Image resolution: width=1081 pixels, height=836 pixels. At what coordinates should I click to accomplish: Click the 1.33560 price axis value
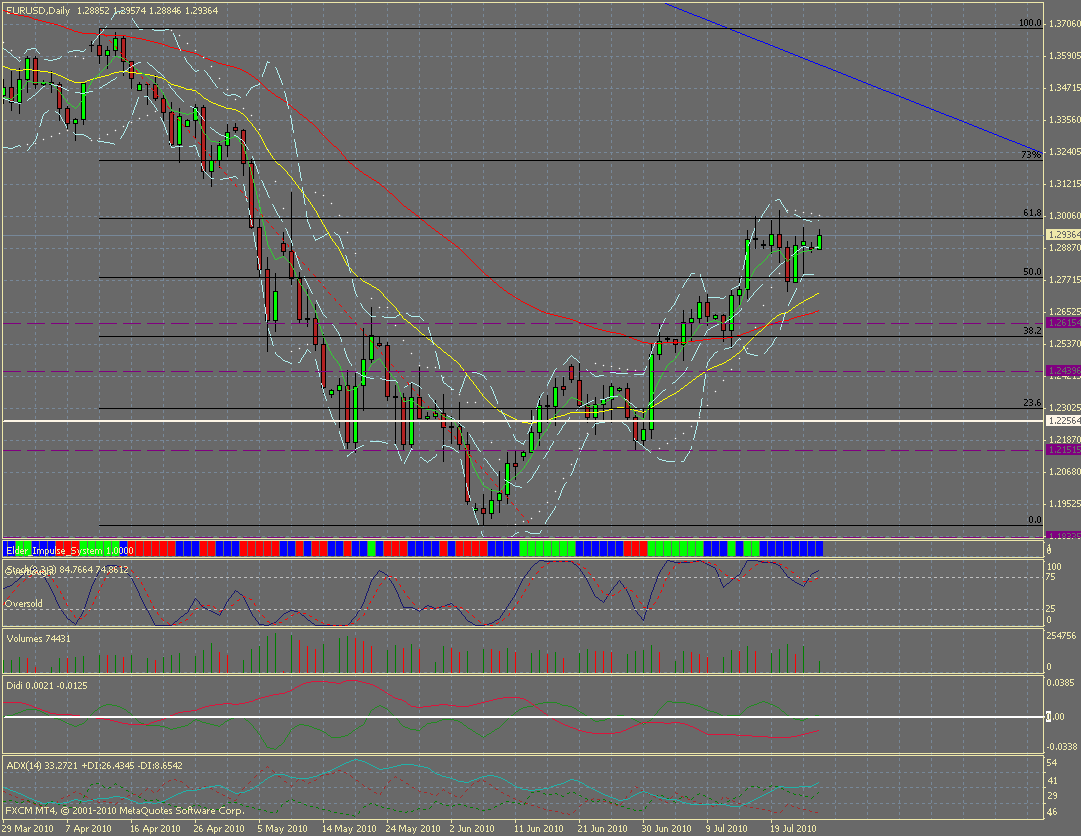click(x=1064, y=119)
